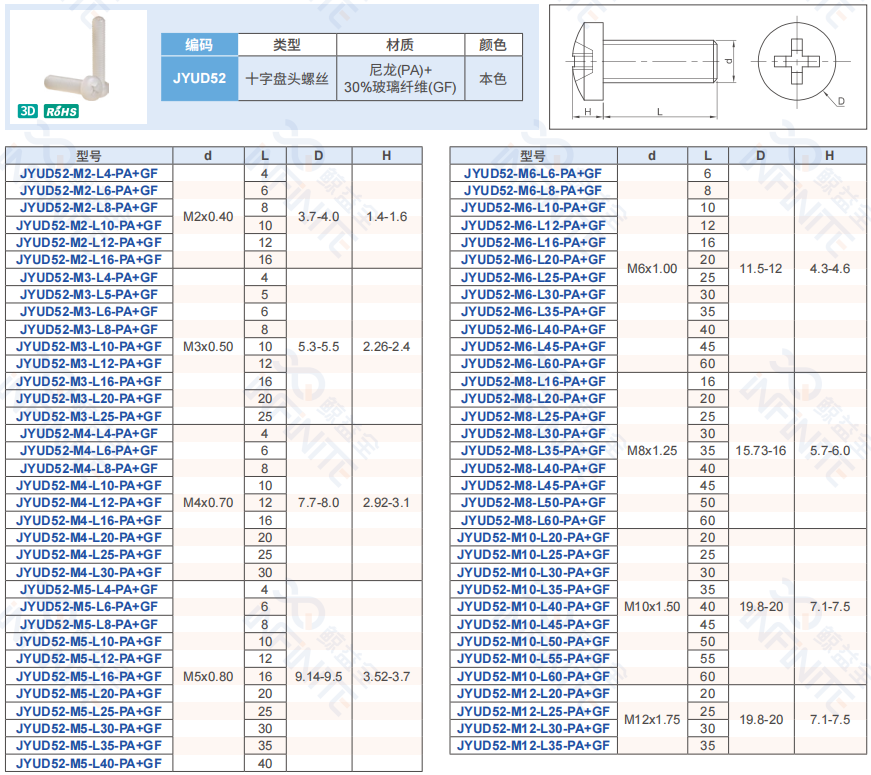Click the cross-head top view drawing
The image size is (871, 775).
(x=797, y=62)
